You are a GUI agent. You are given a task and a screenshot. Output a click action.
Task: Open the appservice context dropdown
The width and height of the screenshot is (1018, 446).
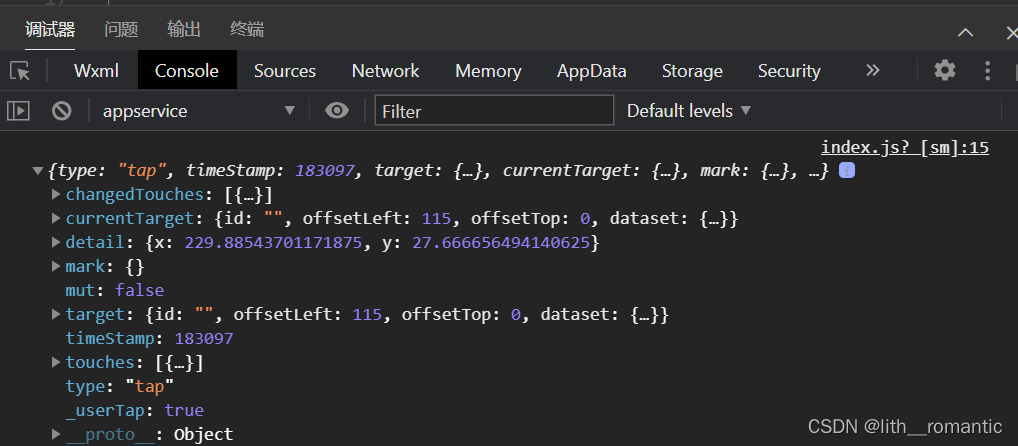(x=199, y=111)
